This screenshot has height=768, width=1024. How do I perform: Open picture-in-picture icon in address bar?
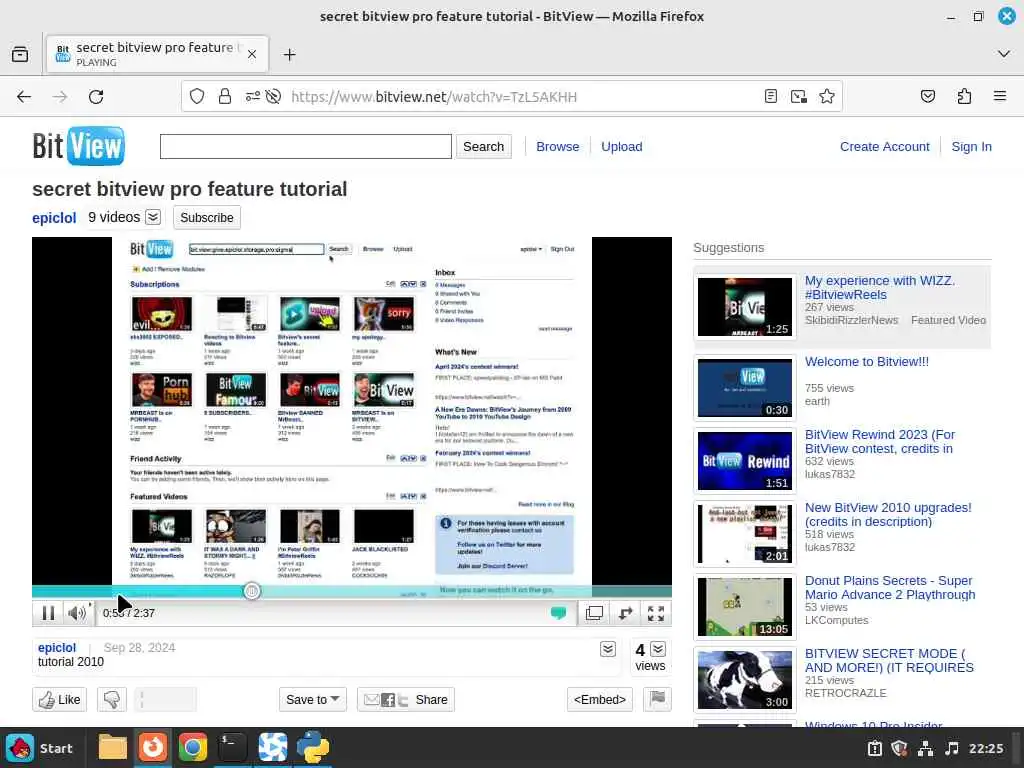point(799,97)
